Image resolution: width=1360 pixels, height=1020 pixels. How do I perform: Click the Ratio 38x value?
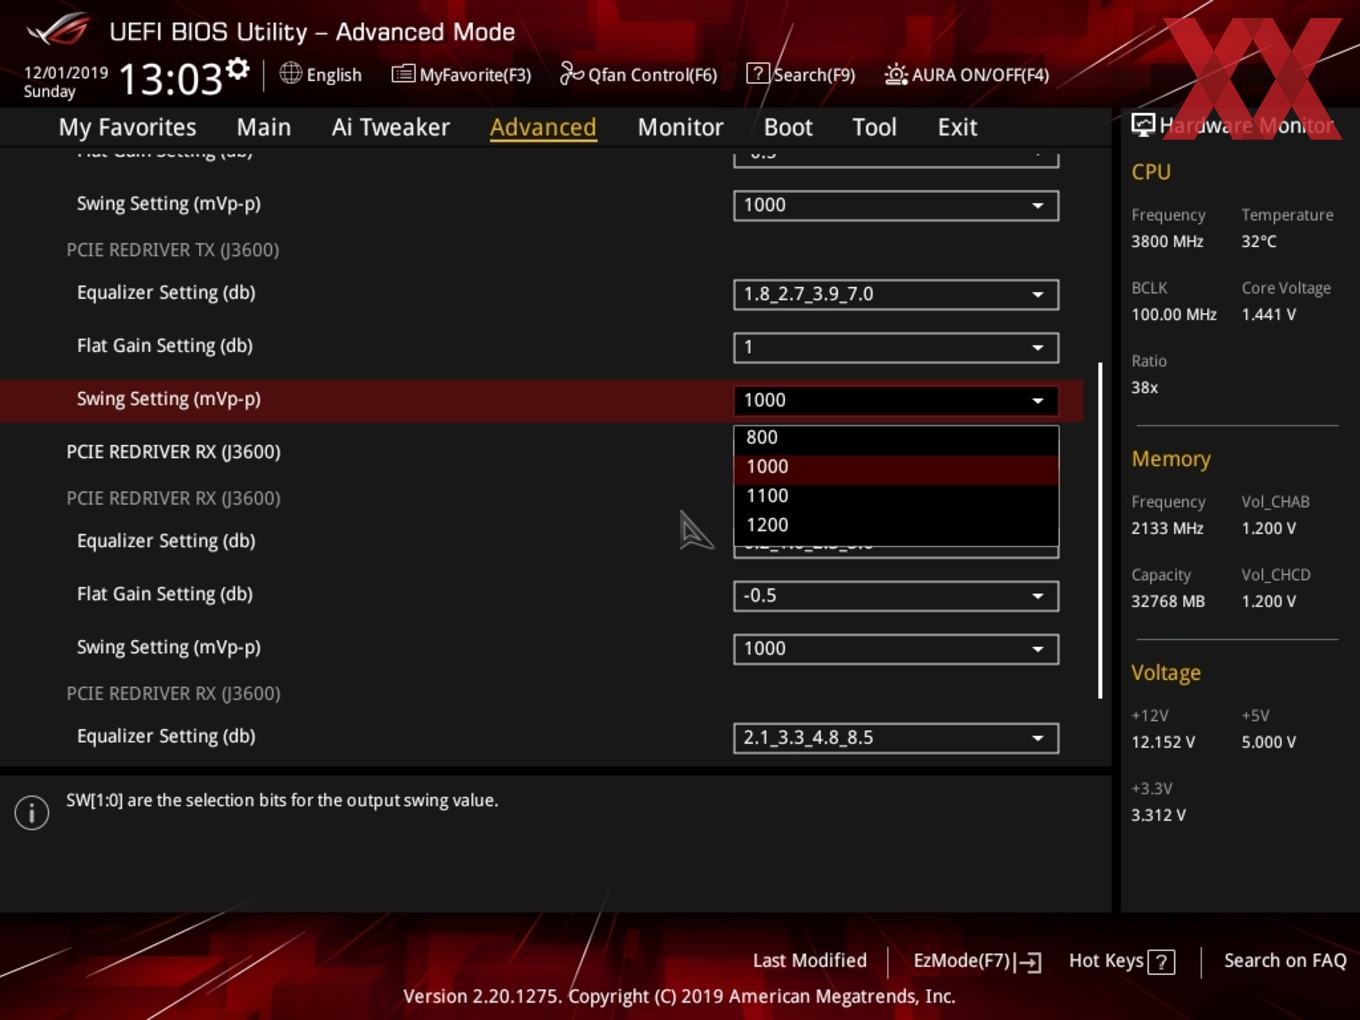(x=1144, y=387)
